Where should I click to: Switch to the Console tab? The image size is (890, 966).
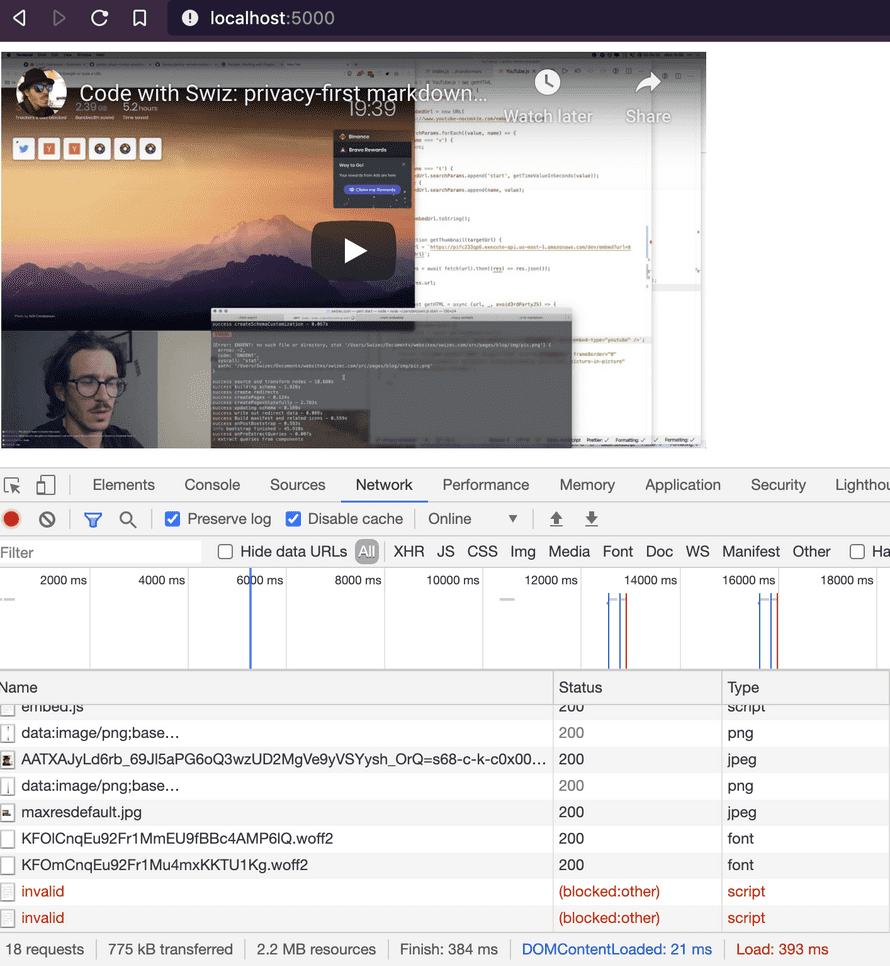point(211,485)
